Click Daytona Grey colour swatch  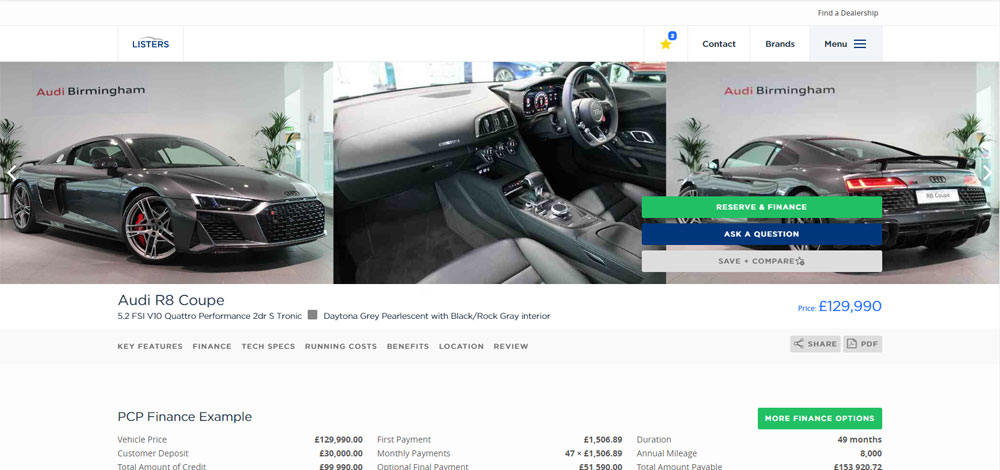(313, 315)
